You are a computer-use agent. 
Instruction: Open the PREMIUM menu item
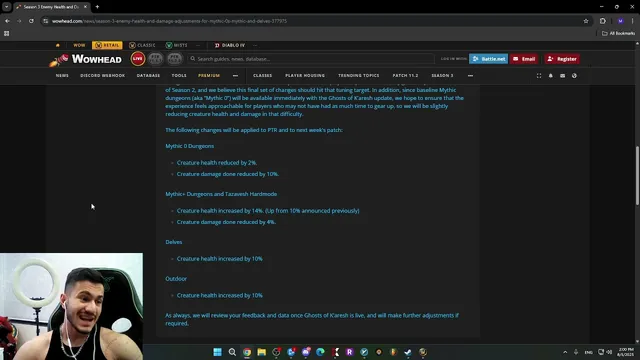pos(209,76)
